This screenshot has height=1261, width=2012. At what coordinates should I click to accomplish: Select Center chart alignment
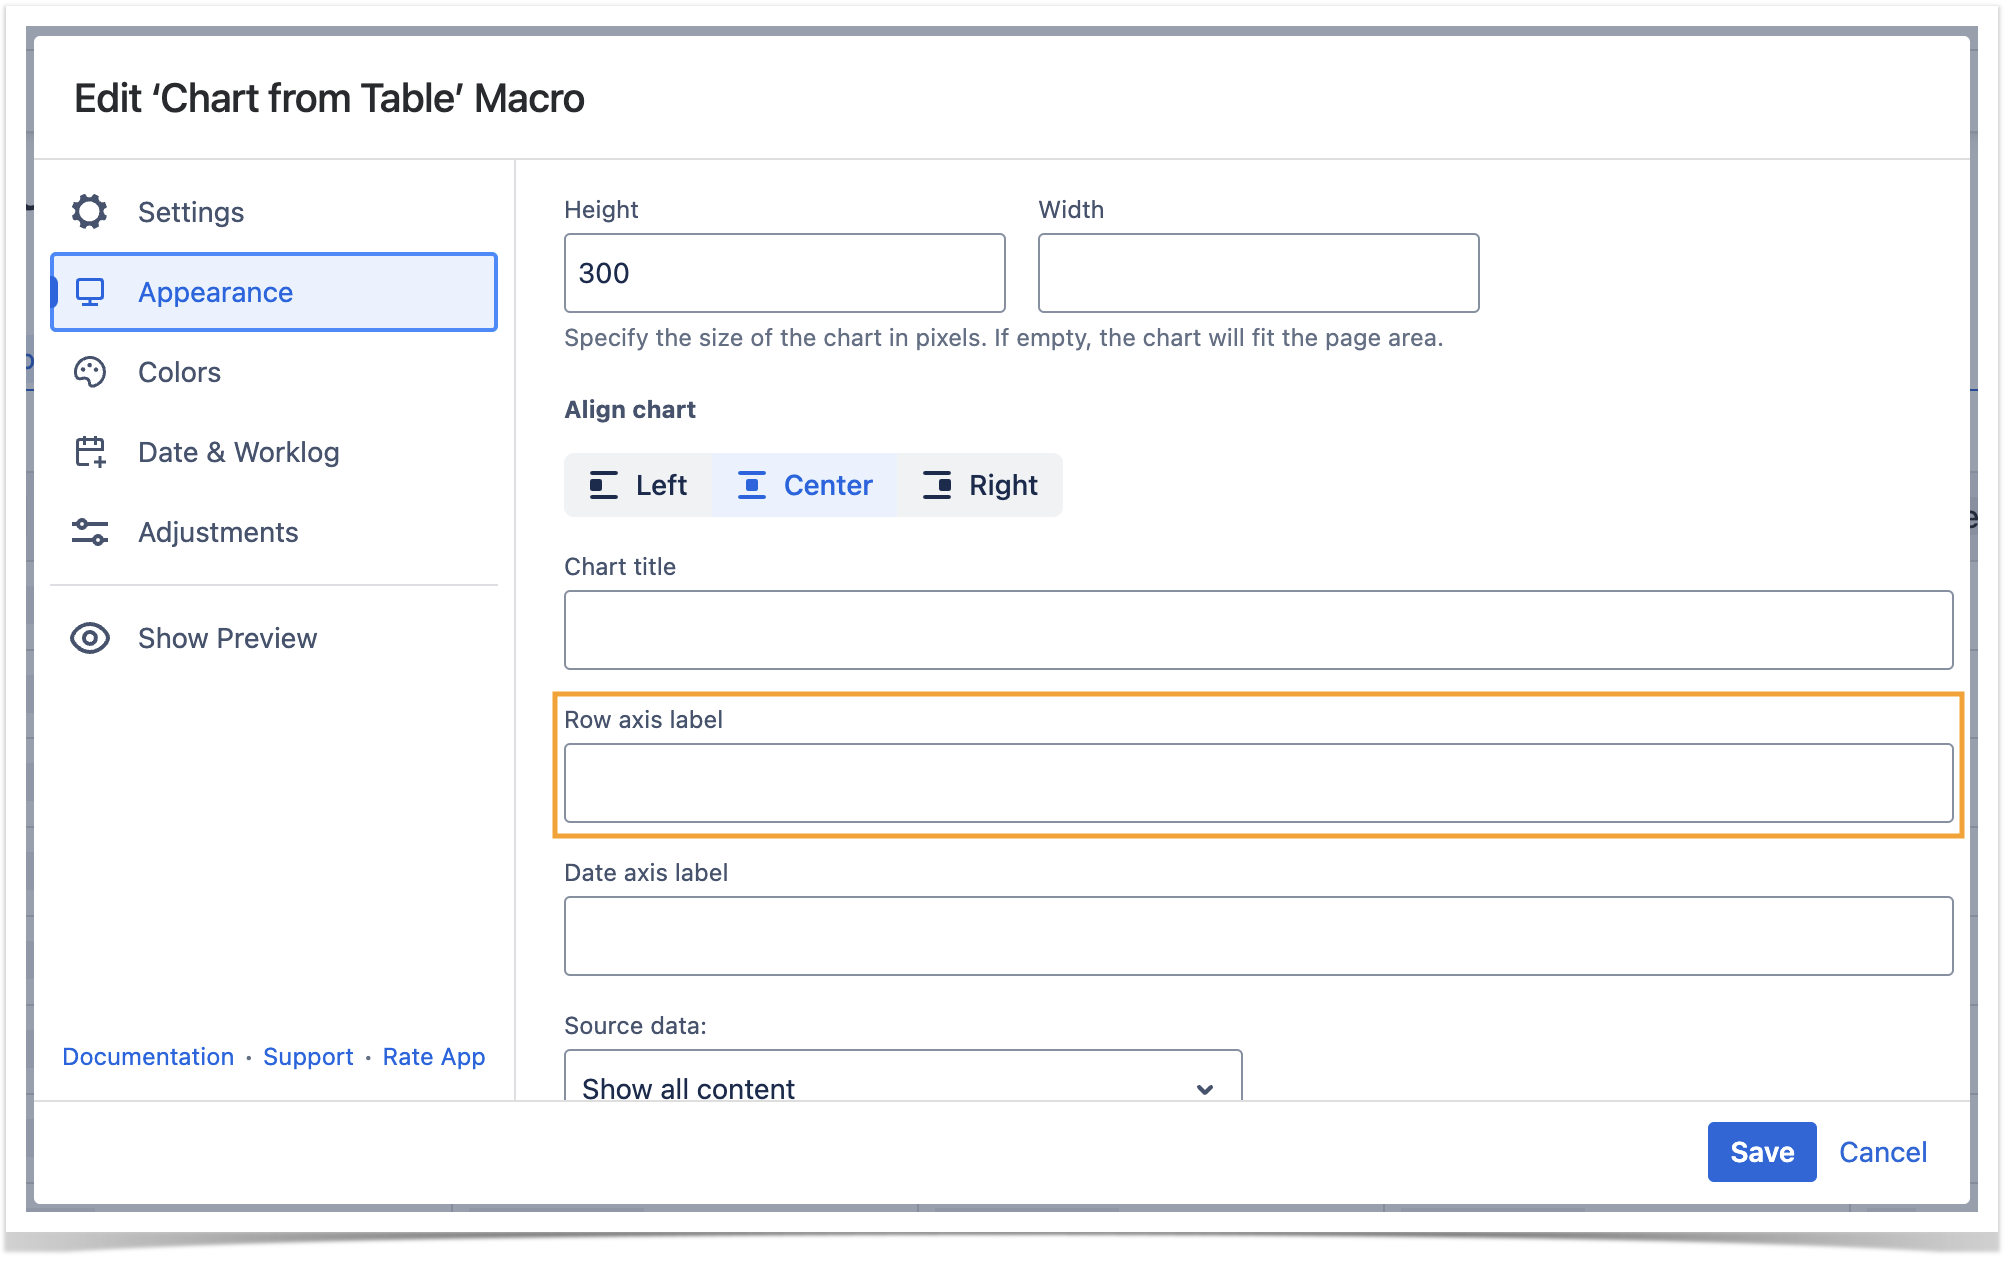pyautogui.click(x=806, y=485)
